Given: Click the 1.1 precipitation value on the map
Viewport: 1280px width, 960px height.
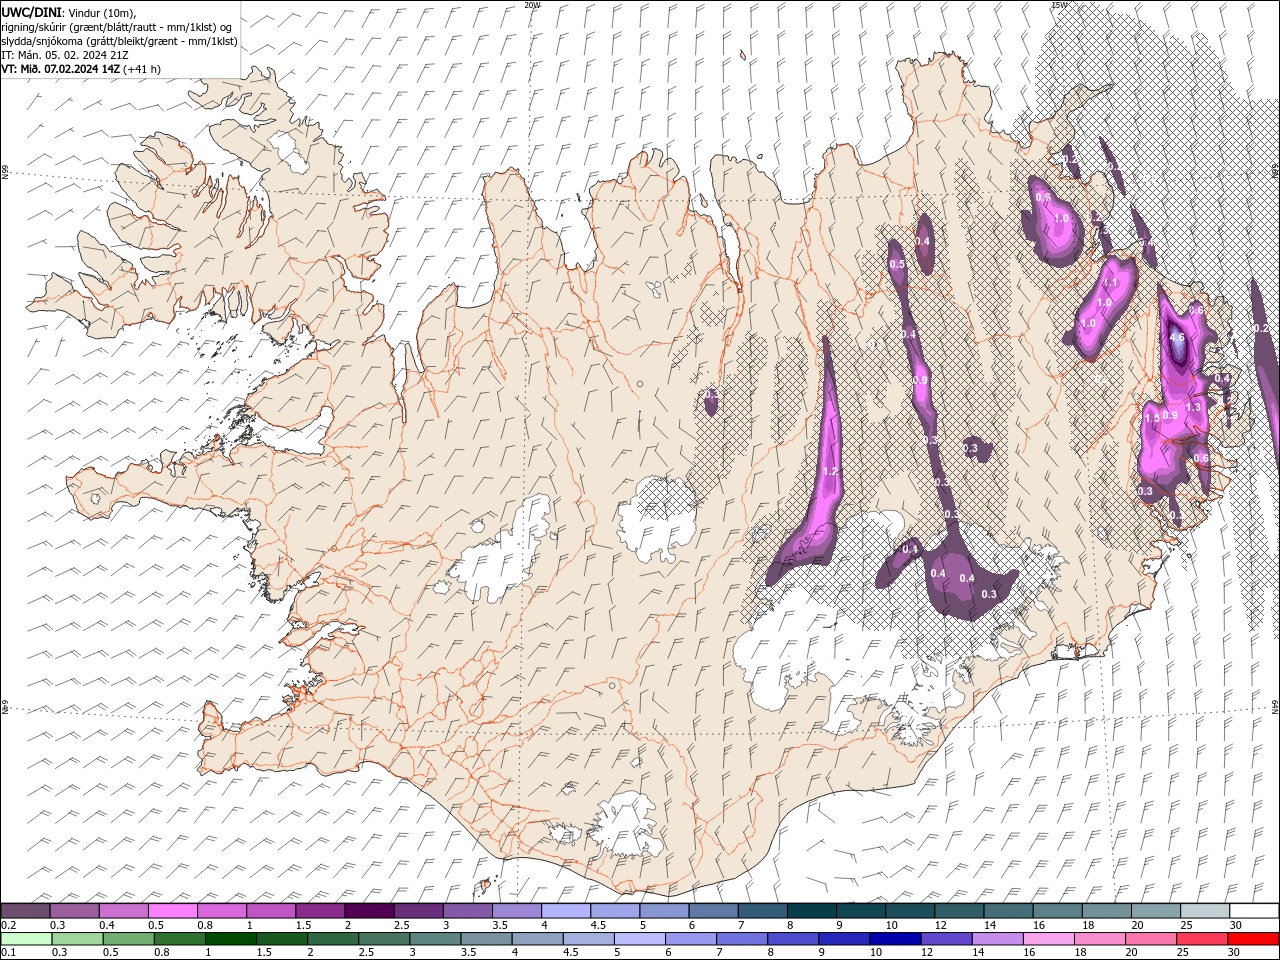Looking at the screenshot, I should pos(1109,283).
